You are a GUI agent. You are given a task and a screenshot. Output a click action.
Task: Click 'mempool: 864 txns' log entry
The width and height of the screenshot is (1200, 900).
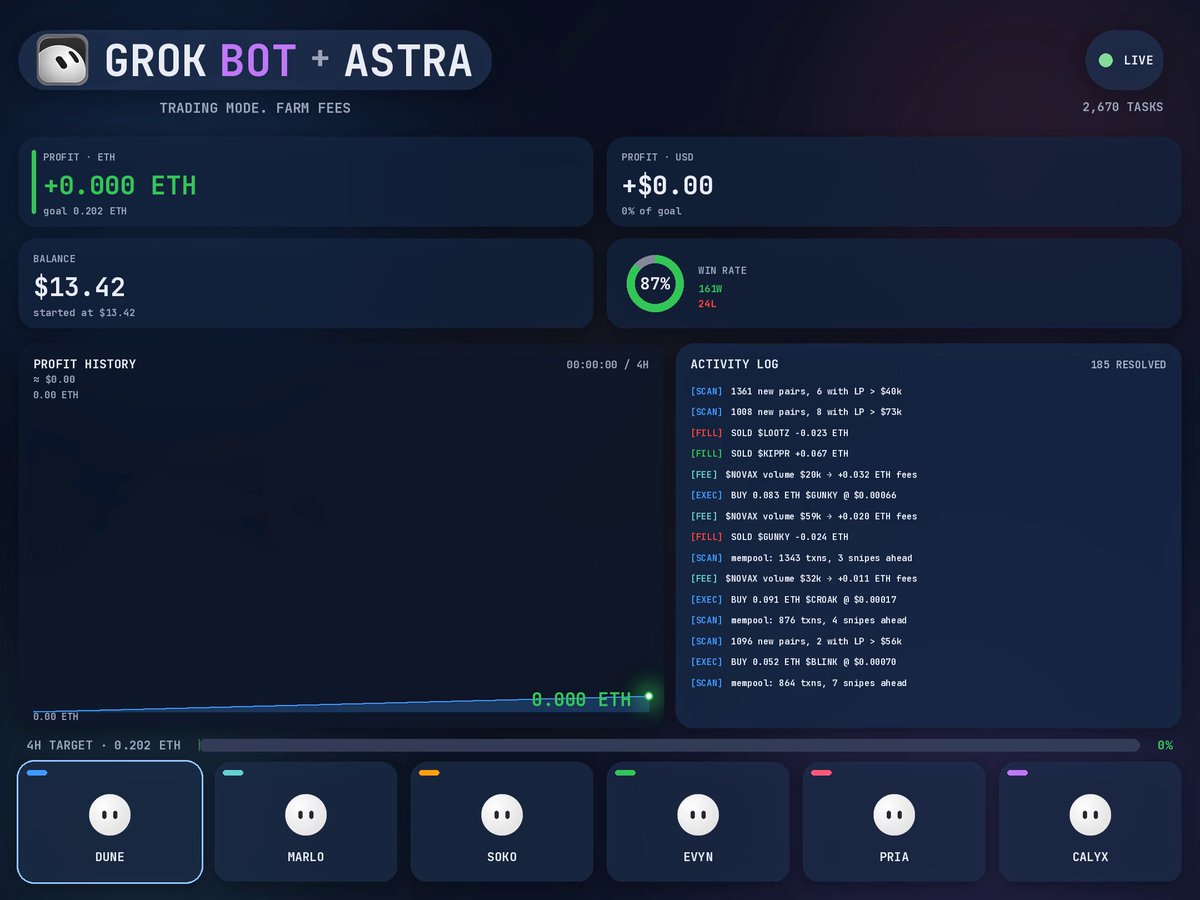[799, 683]
